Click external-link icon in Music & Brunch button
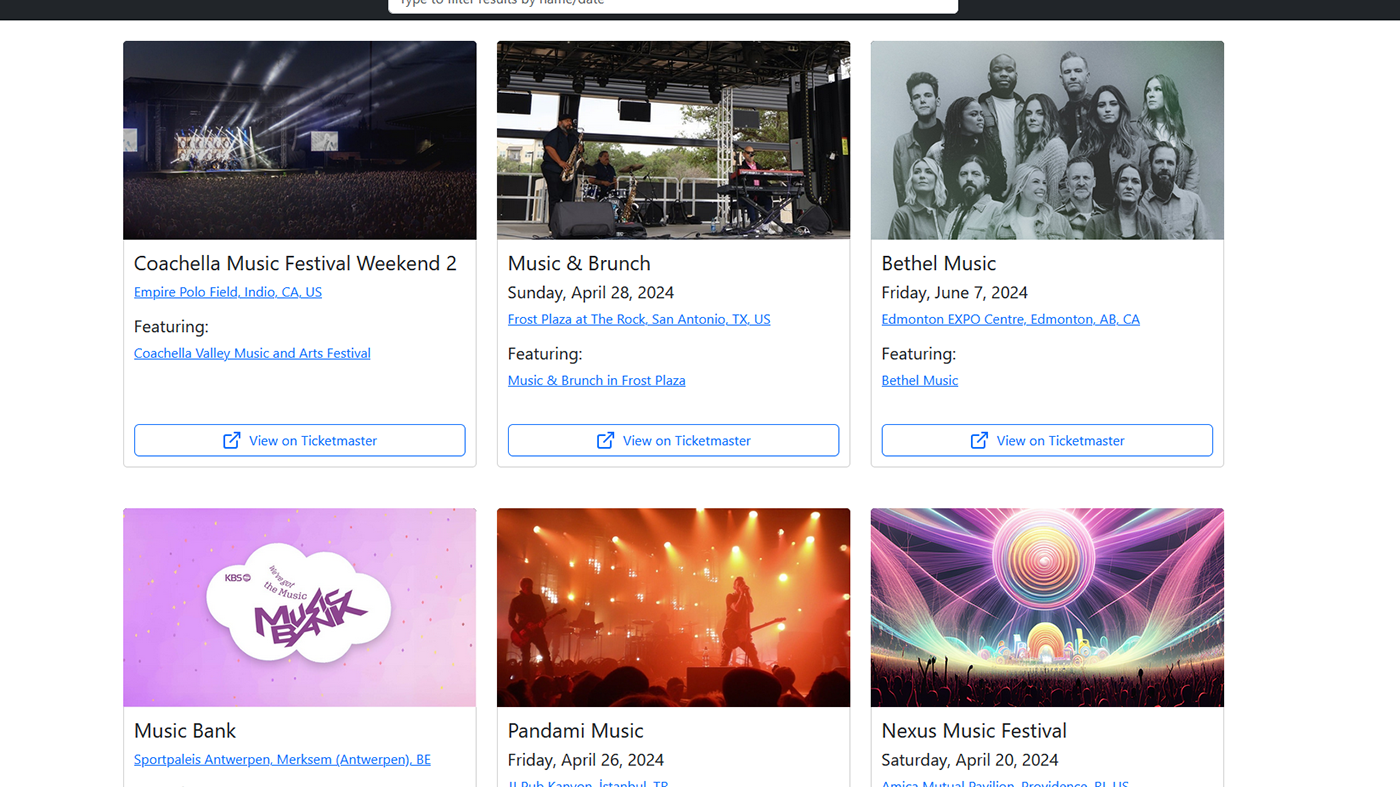 (606, 440)
